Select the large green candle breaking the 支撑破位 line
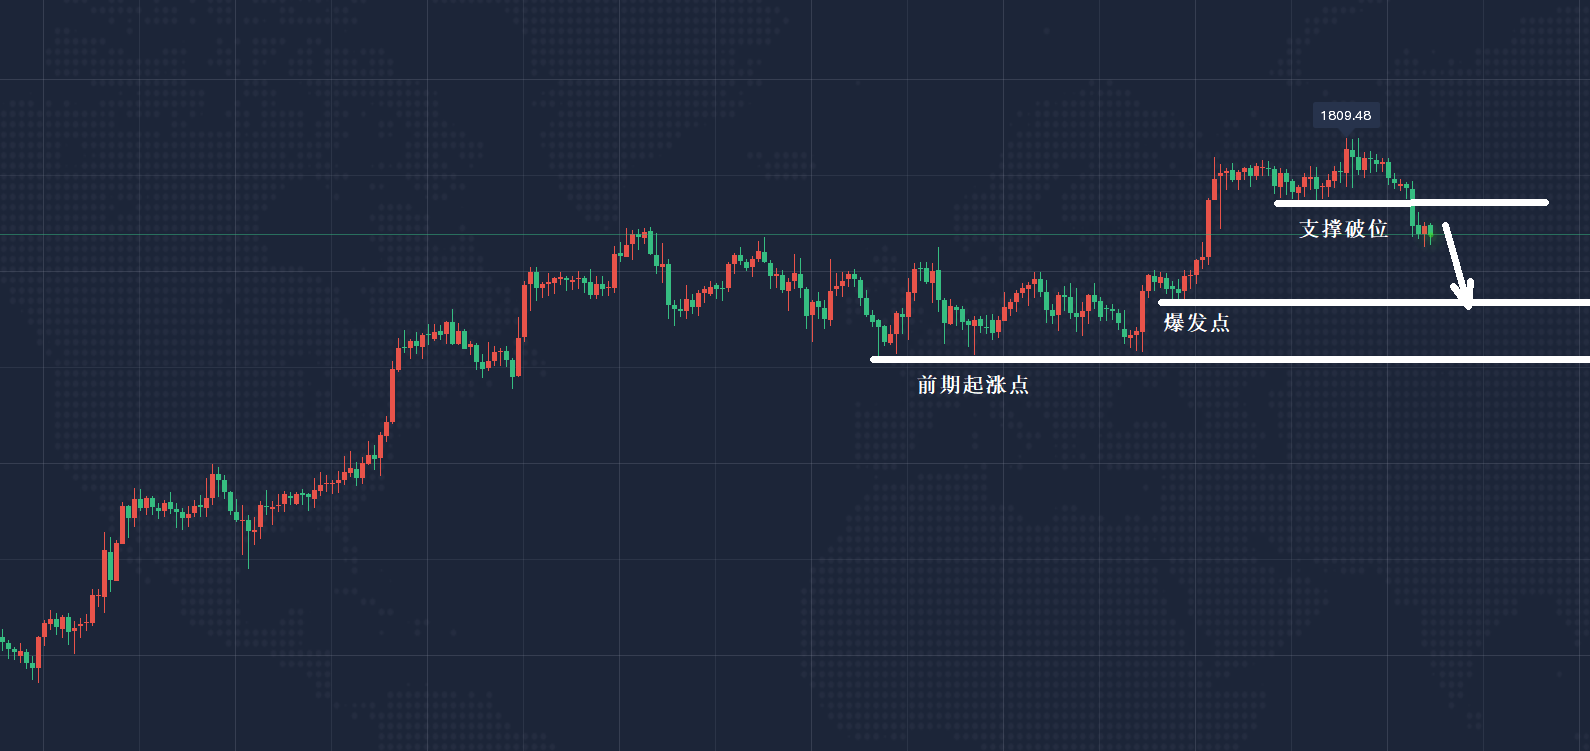 (1412, 210)
